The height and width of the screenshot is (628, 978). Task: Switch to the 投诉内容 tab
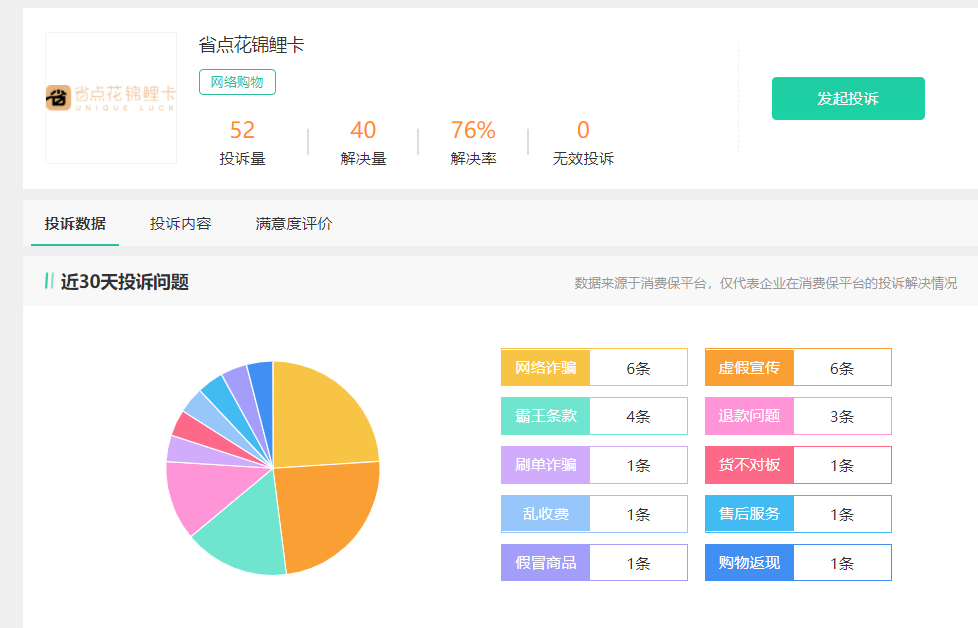180,224
